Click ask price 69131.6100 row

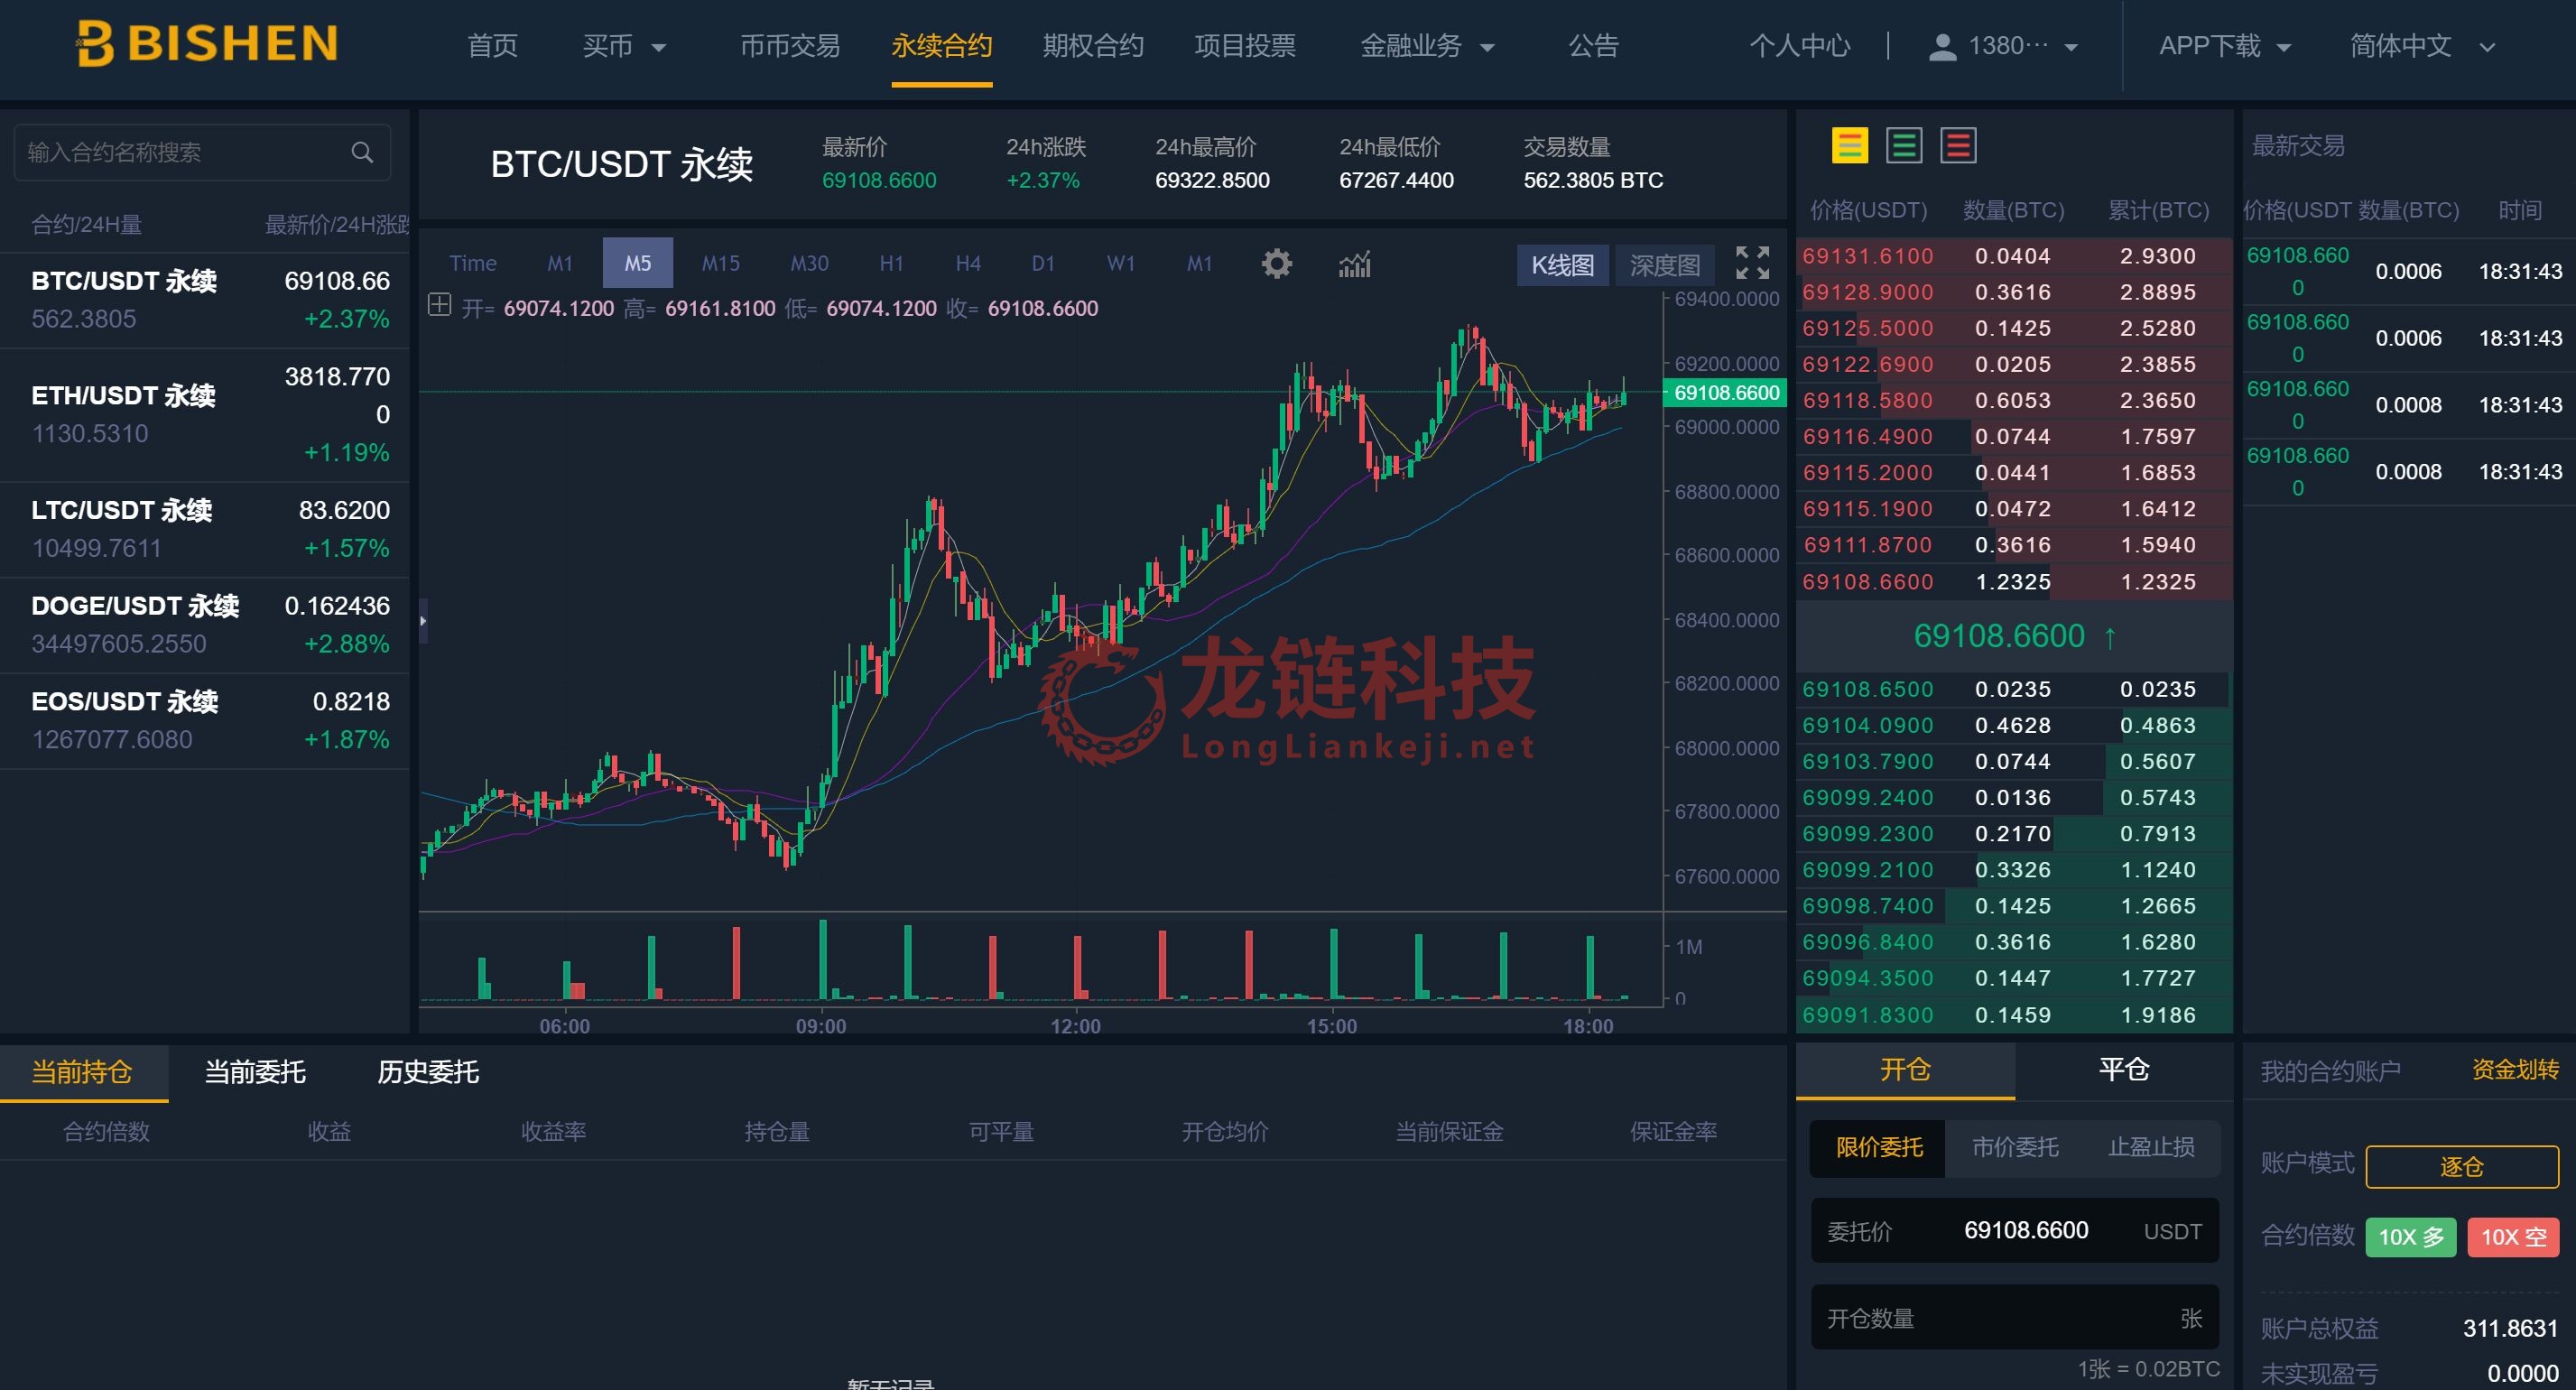[x=2014, y=256]
